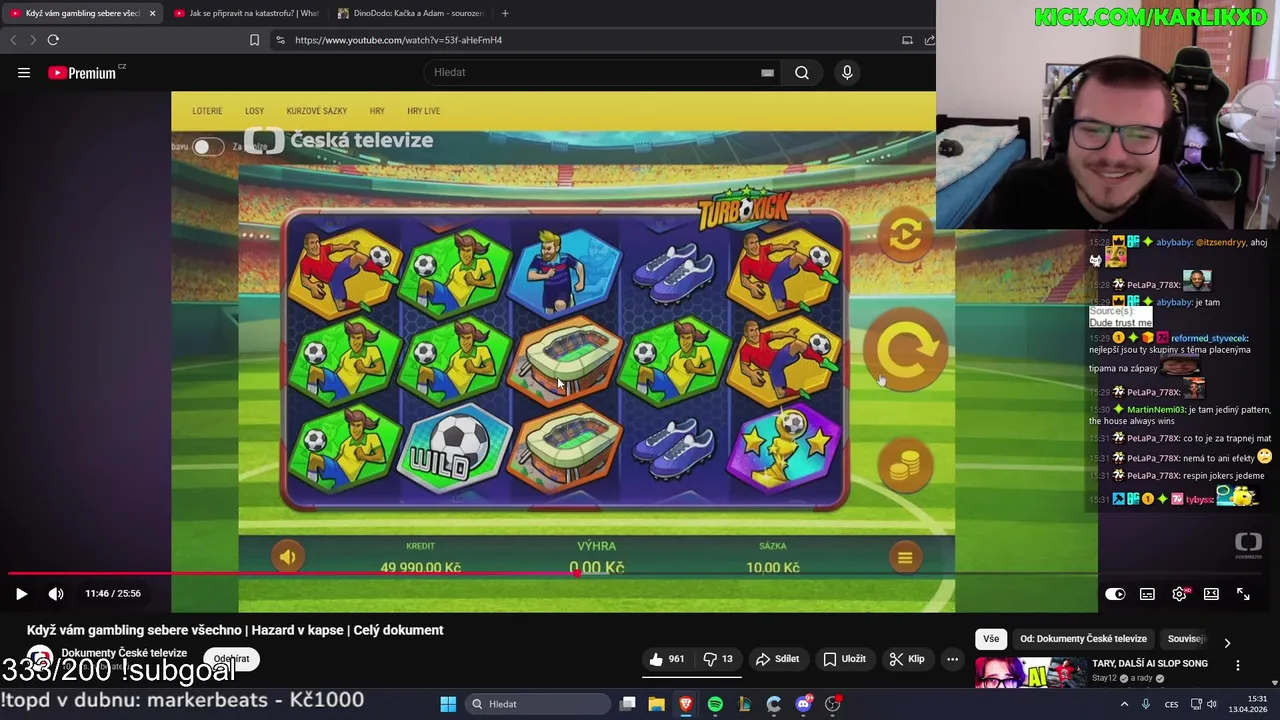
Task: Save the video with Uložit
Action: (x=844, y=659)
